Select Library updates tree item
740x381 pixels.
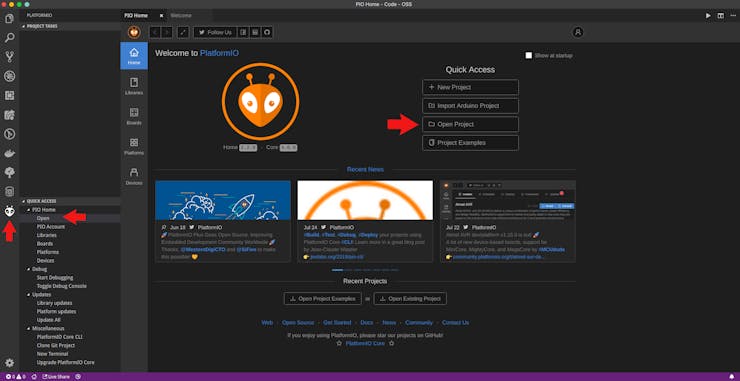pos(54,303)
